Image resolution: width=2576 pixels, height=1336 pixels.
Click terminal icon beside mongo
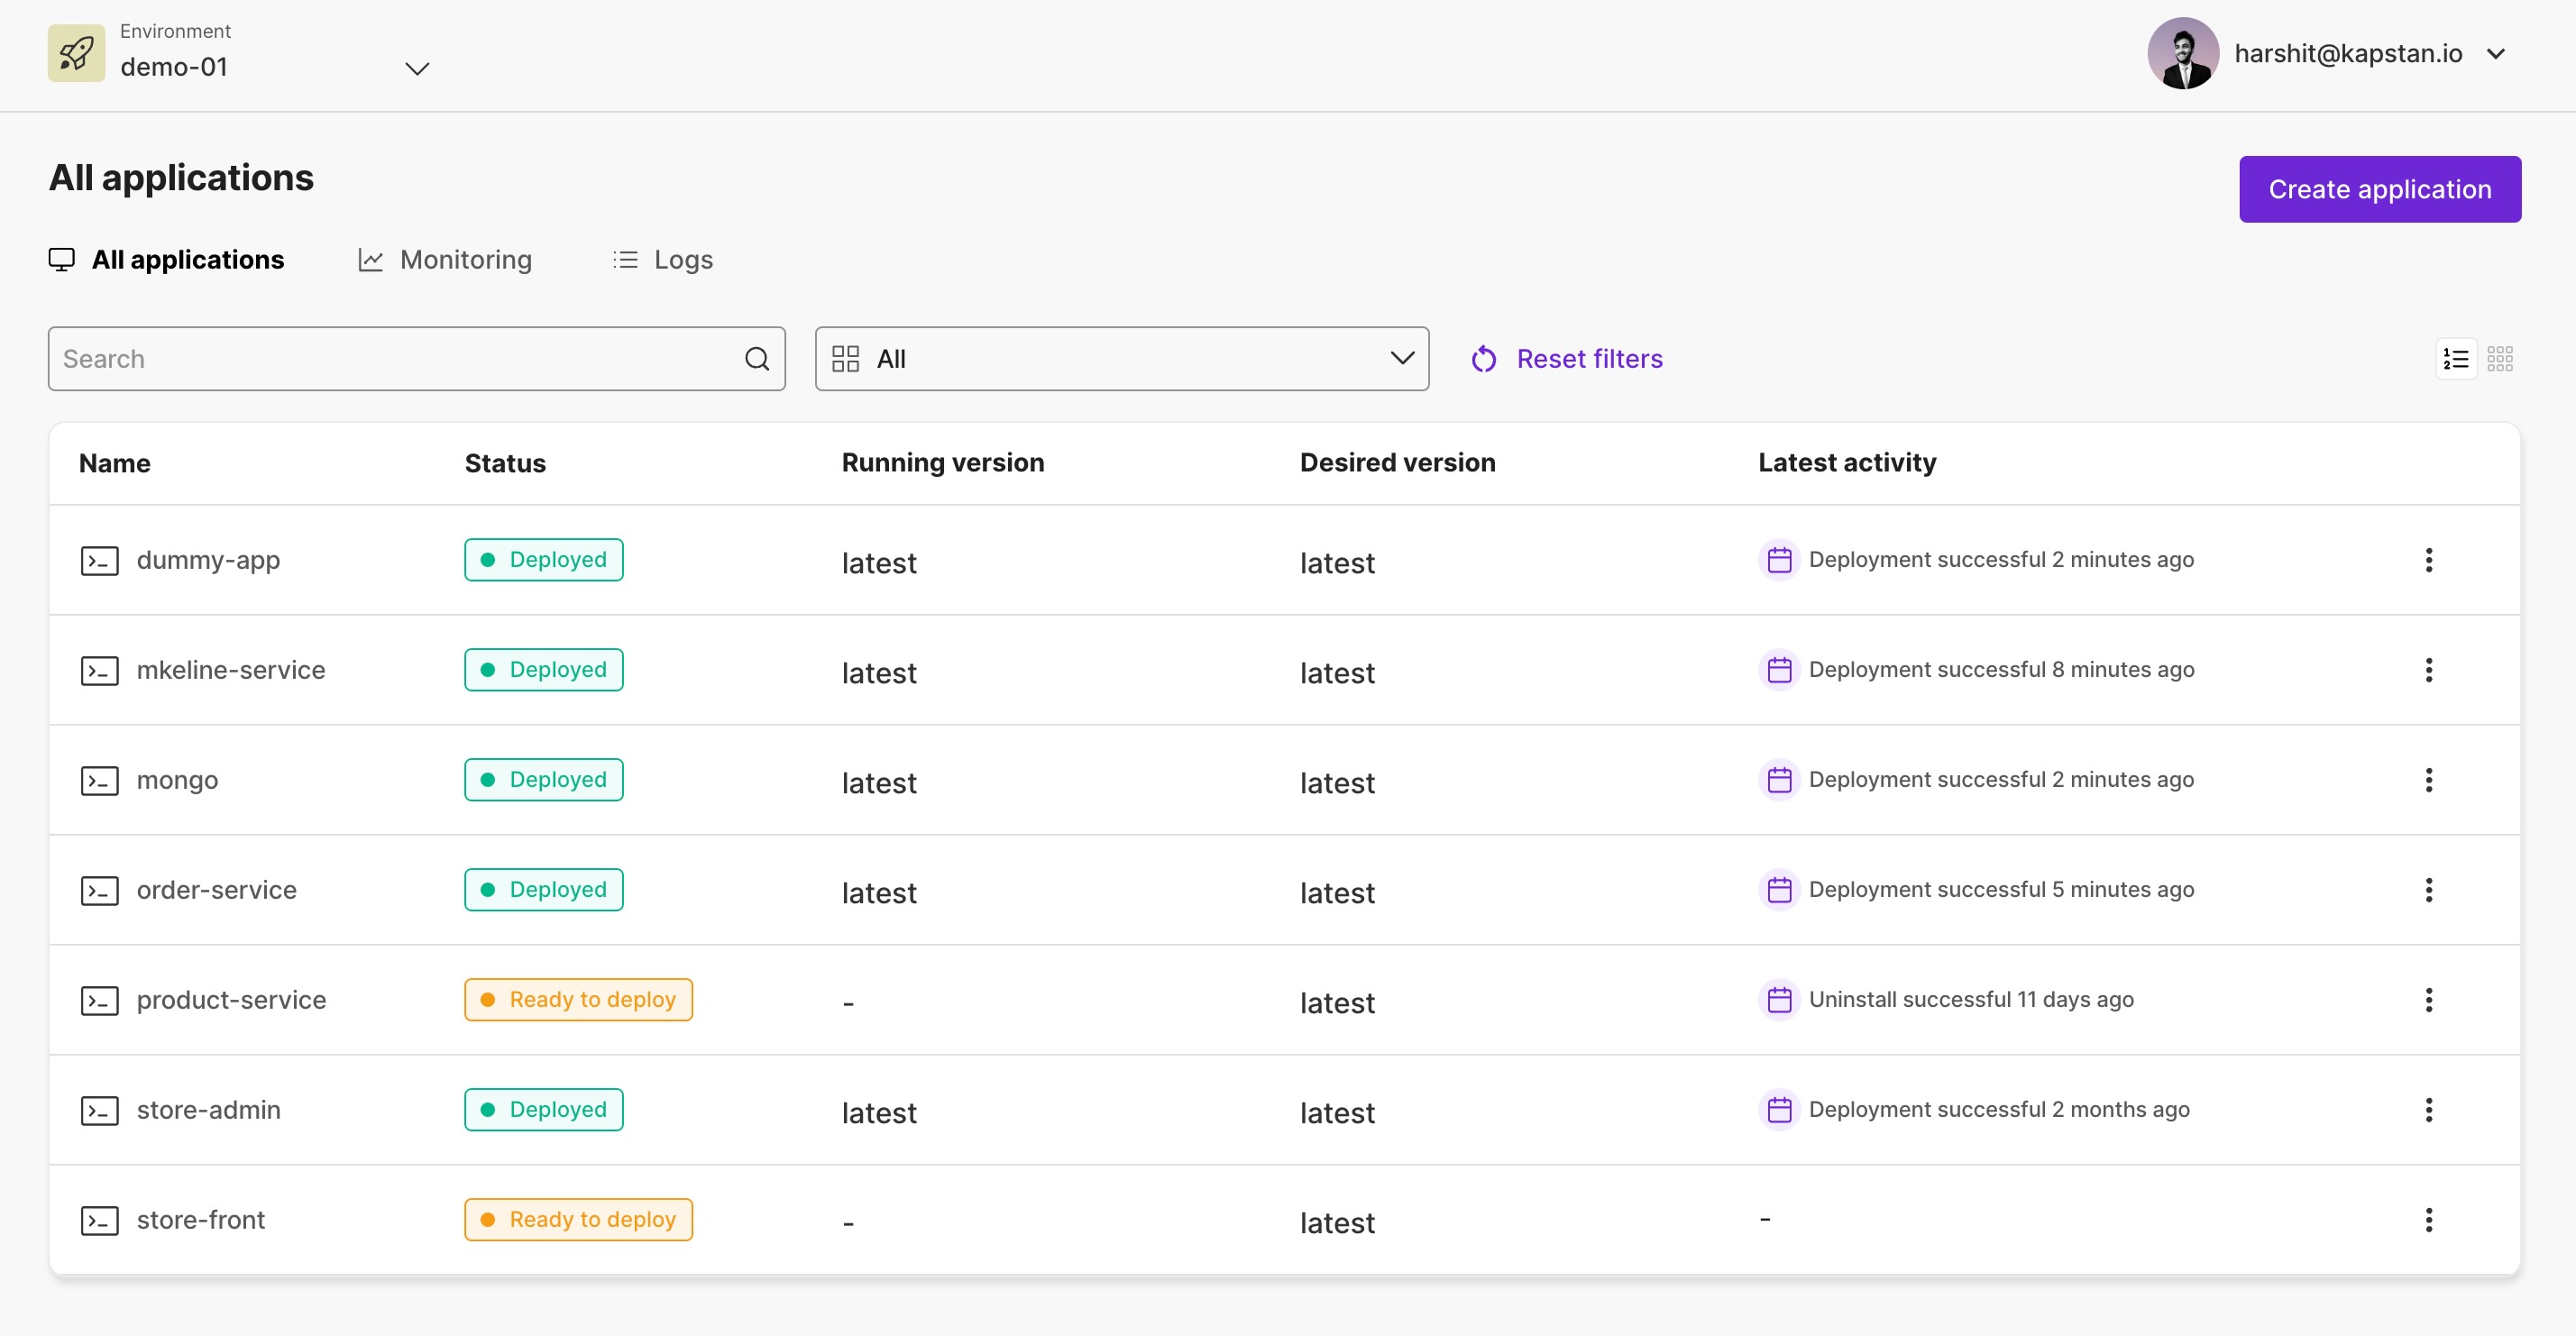99,781
